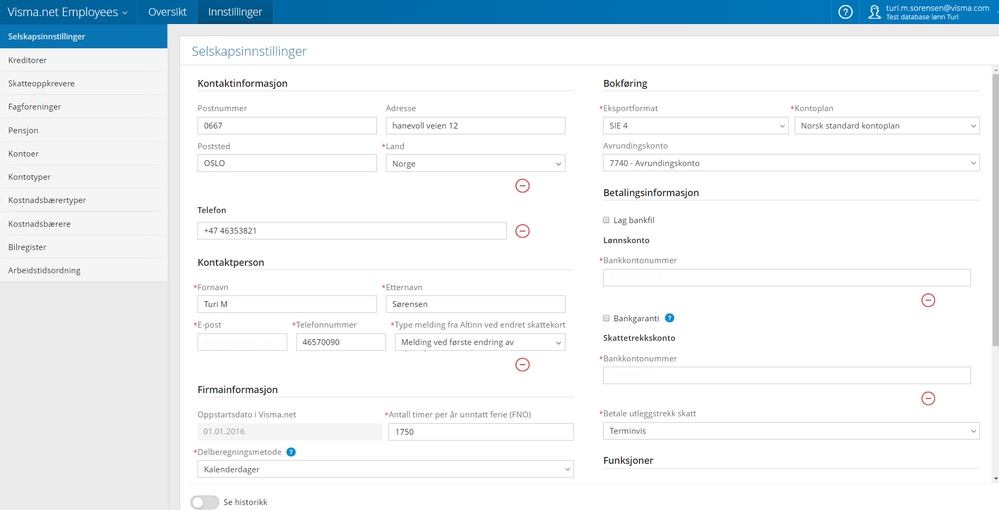Open the Delberegningsmetode dropdown showing Kalenderdager
The height and width of the screenshot is (510, 999).
[385, 469]
